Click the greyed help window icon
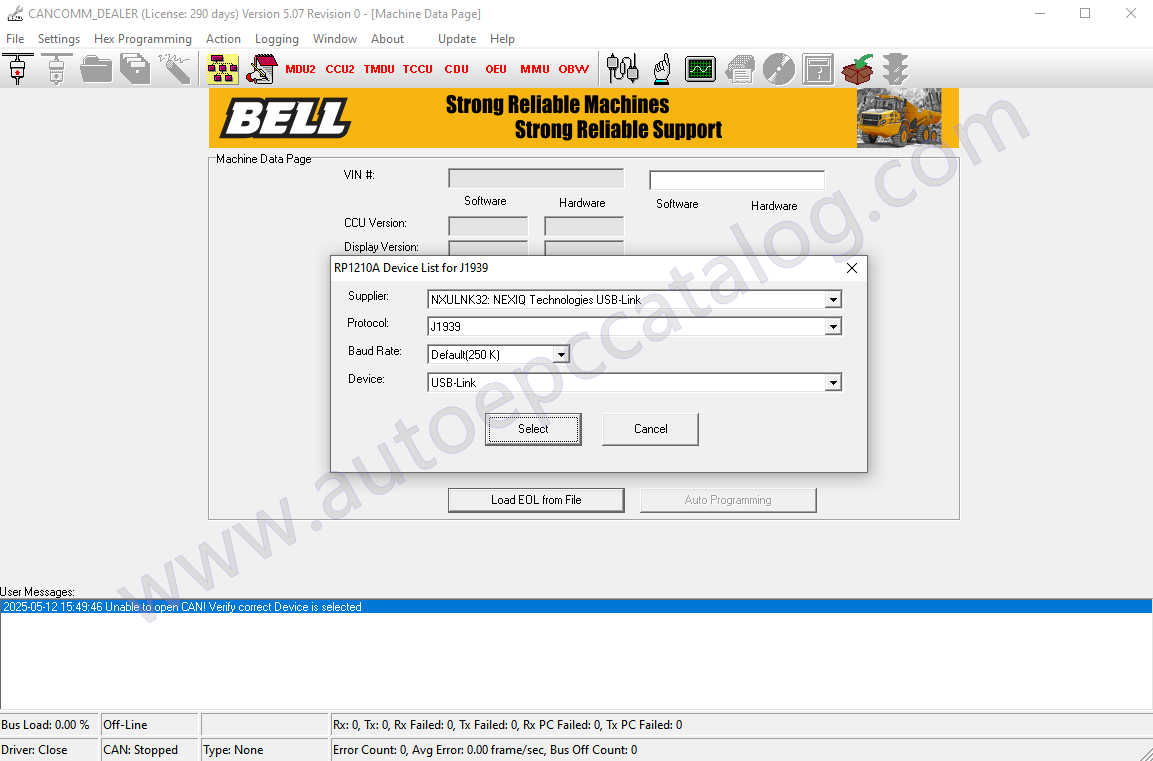This screenshot has height=761, width=1153. point(818,69)
